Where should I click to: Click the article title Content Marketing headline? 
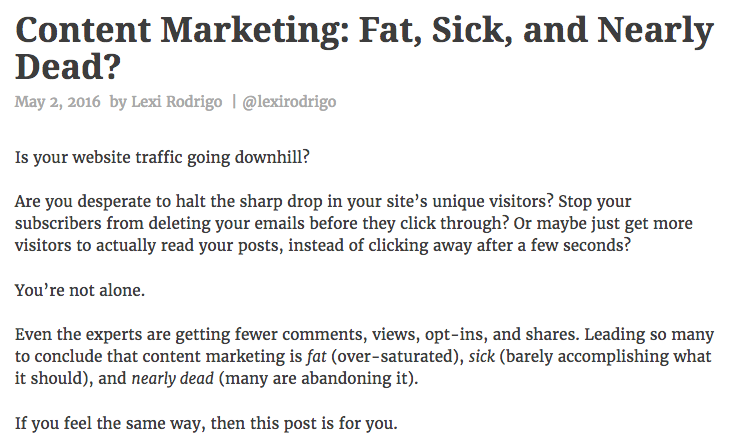[364, 48]
